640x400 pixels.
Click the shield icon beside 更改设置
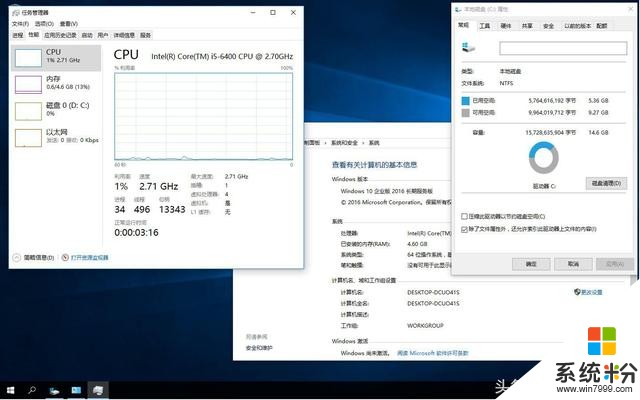(x=577, y=292)
